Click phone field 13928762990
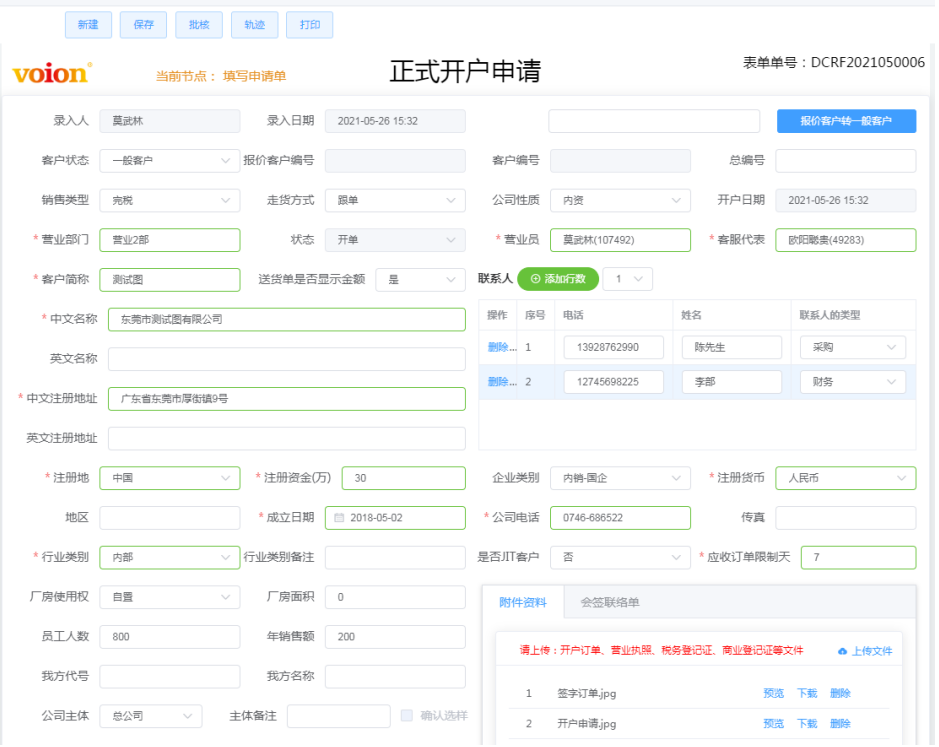This screenshot has width=939, height=747. point(614,347)
